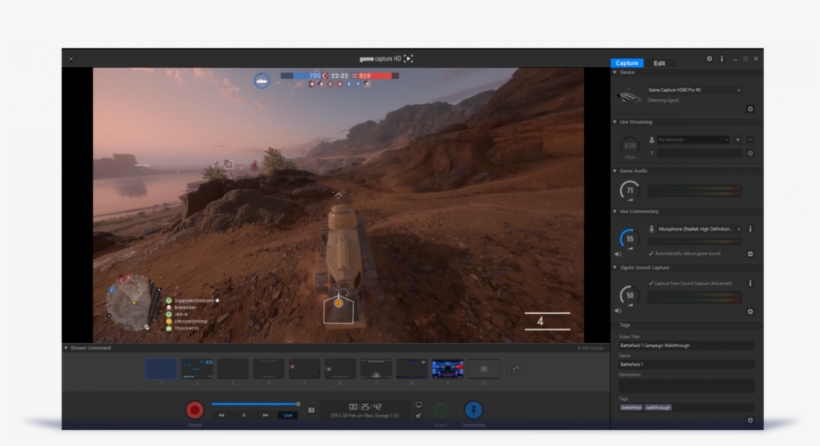This screenshot has height=446, width=820.
Task: Click the rewind playback button
Action: pos(222,414)
